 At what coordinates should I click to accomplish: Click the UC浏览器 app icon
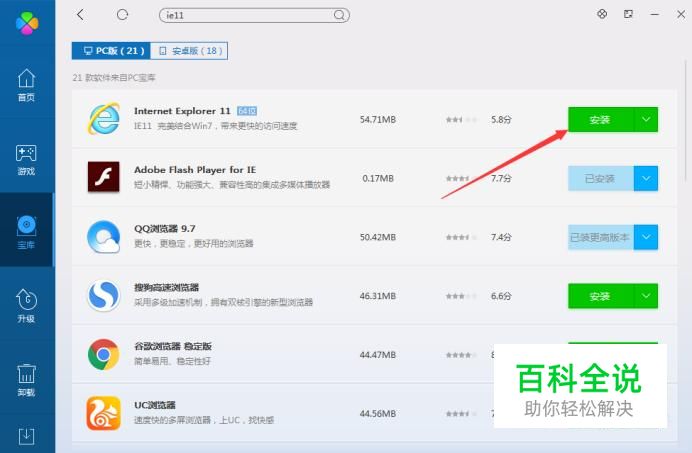click(x=103, y=413)
